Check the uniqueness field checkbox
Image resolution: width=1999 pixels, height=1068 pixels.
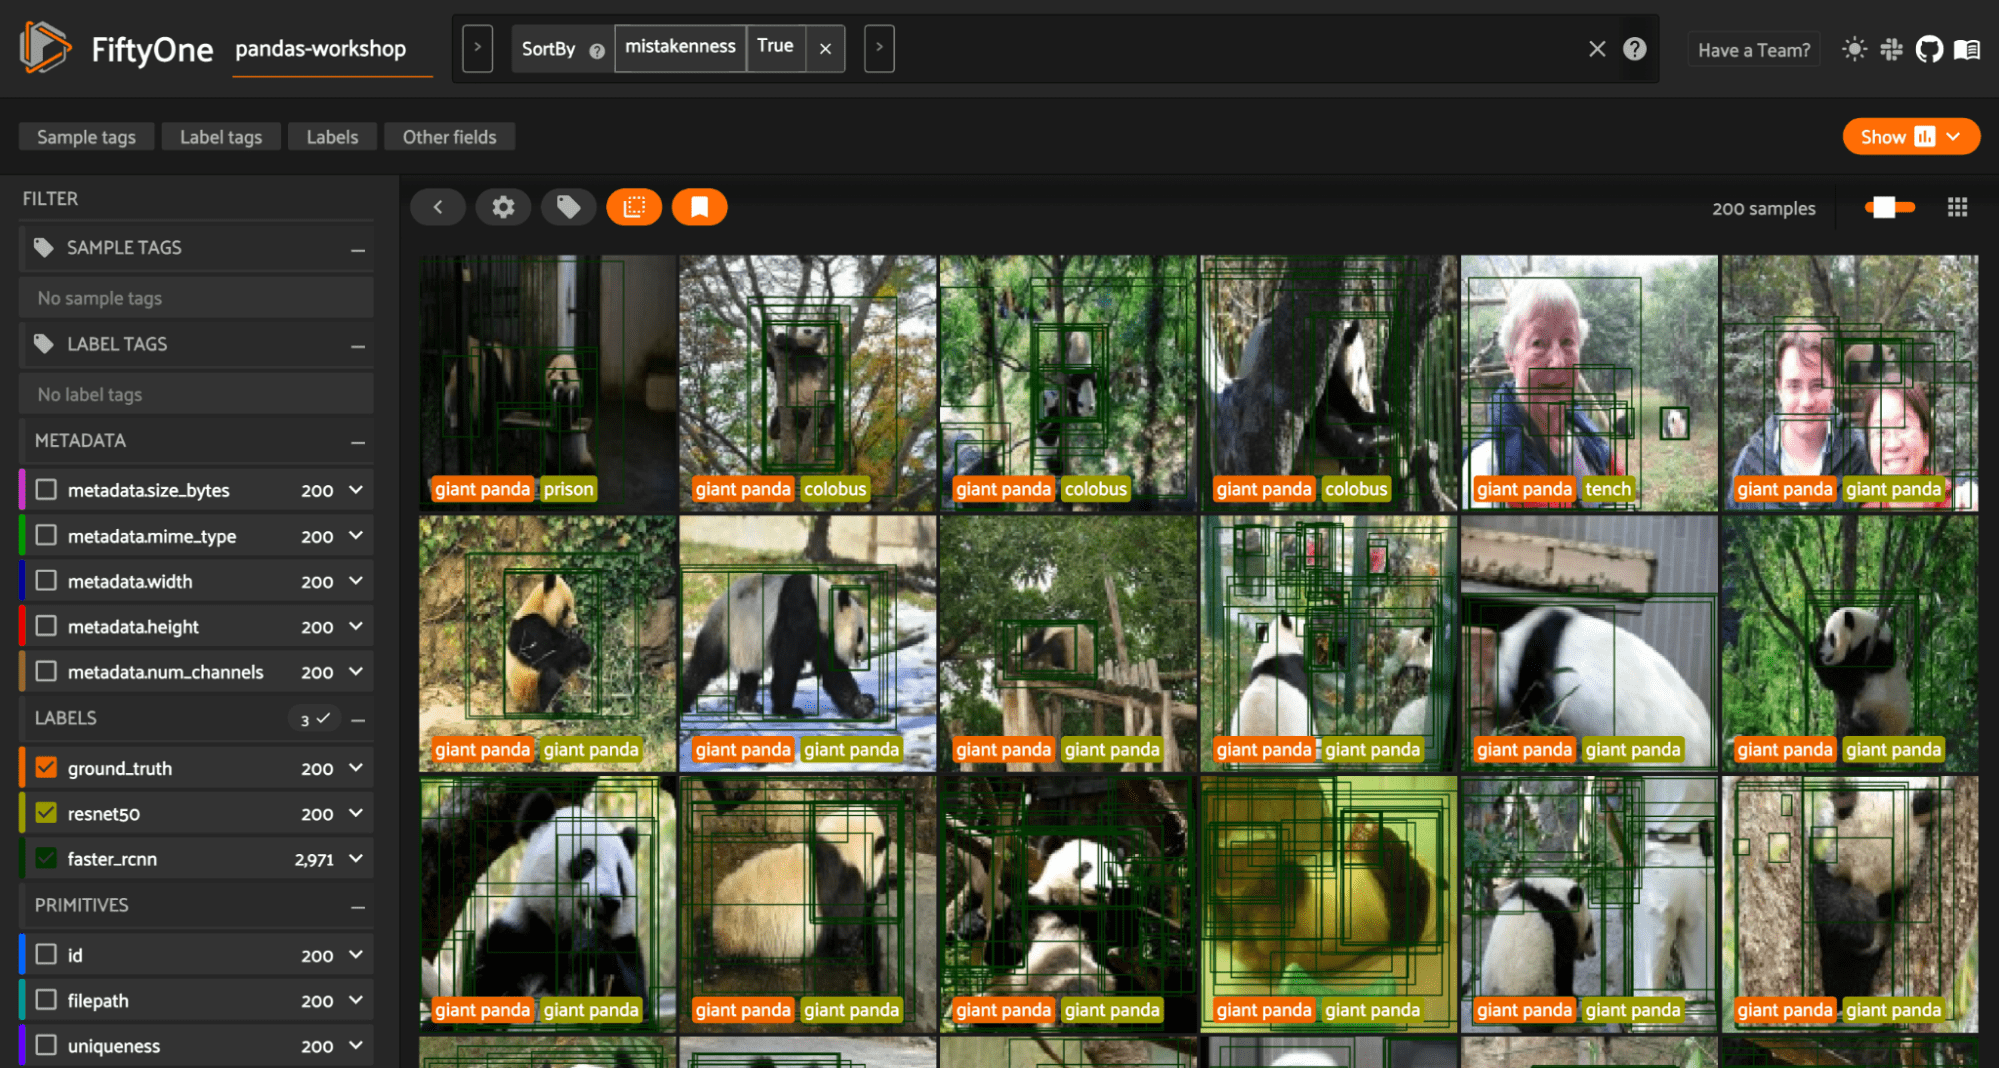click(46, 1045)
